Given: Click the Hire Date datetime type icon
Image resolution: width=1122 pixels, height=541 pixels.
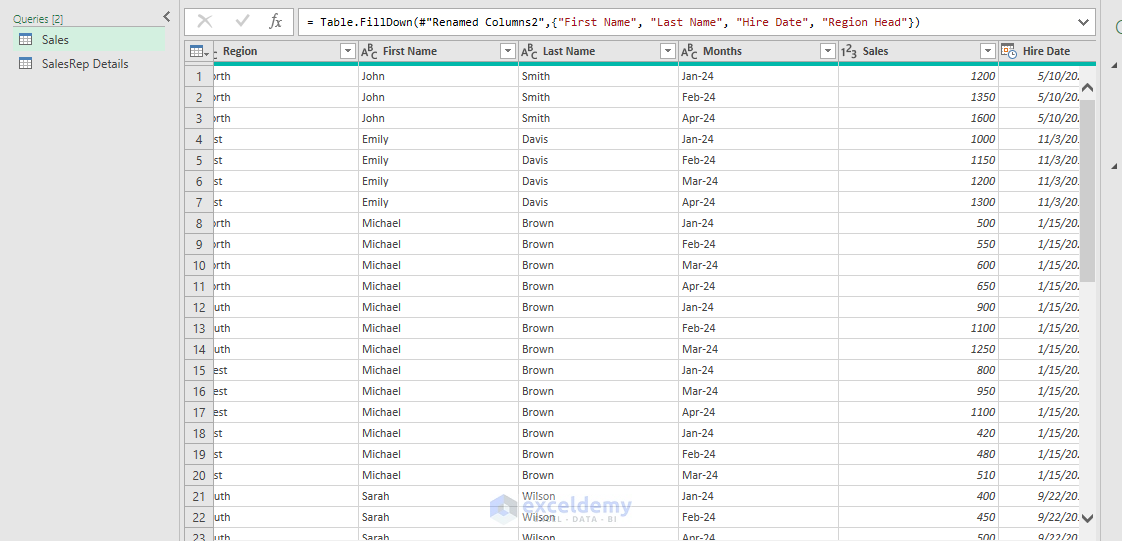Looking at the screenshot, I should (1008, 51).
